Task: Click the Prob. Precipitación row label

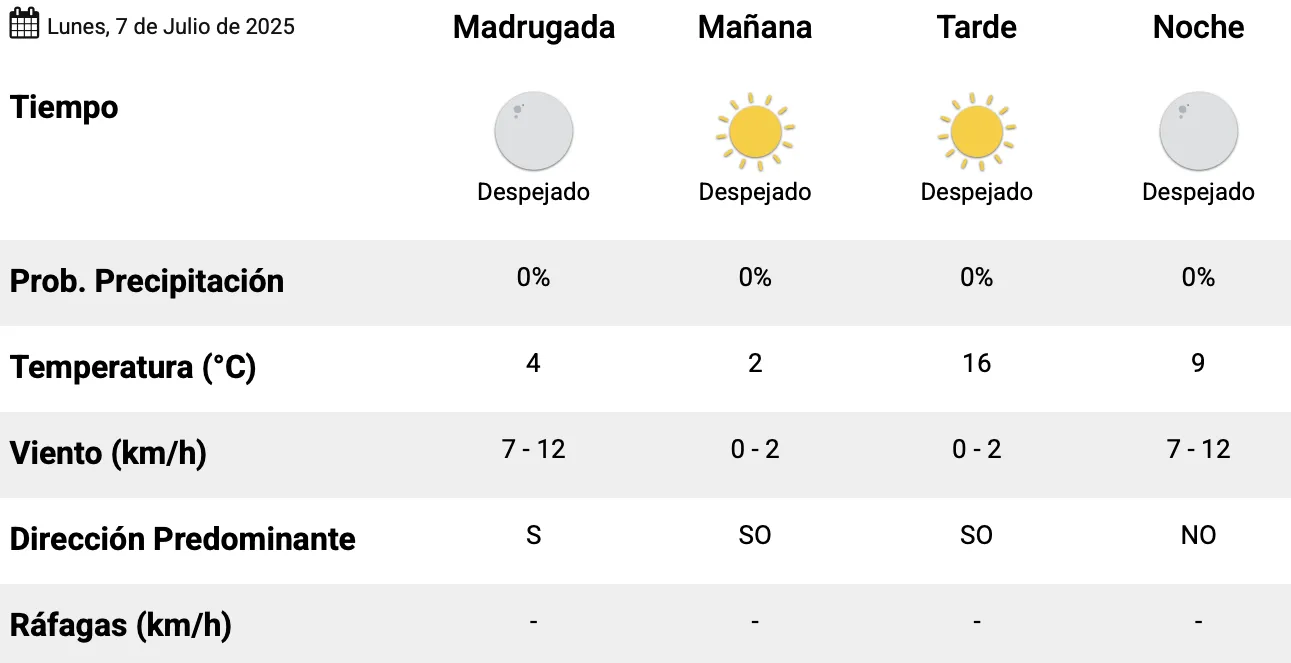Action: [x=147, y=281]
